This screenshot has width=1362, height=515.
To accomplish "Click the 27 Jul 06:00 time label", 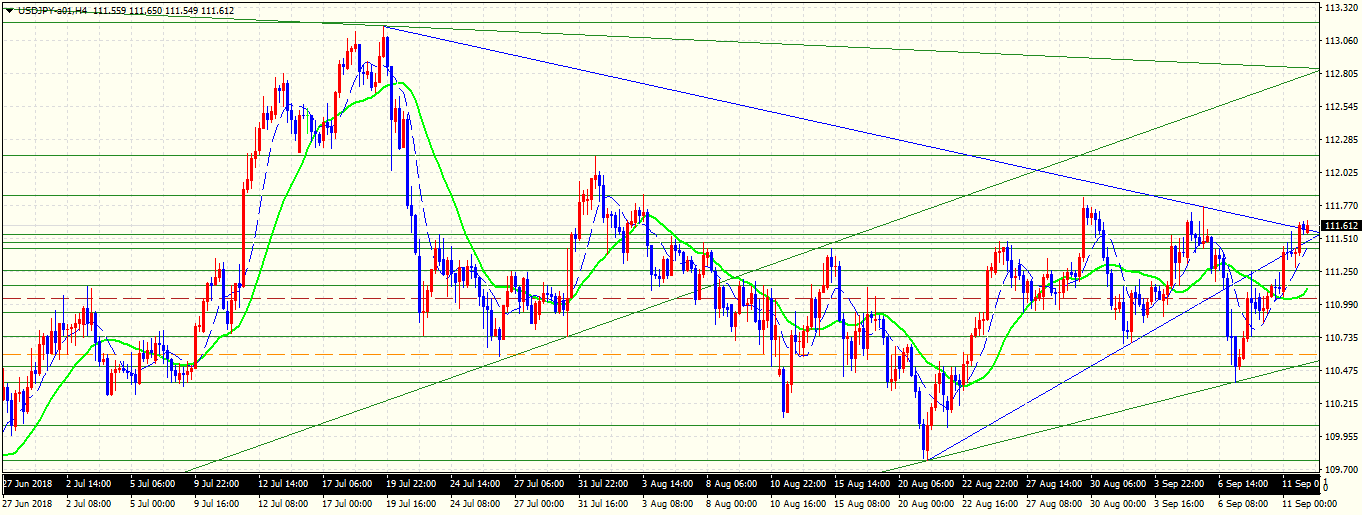I will point(541,483).
